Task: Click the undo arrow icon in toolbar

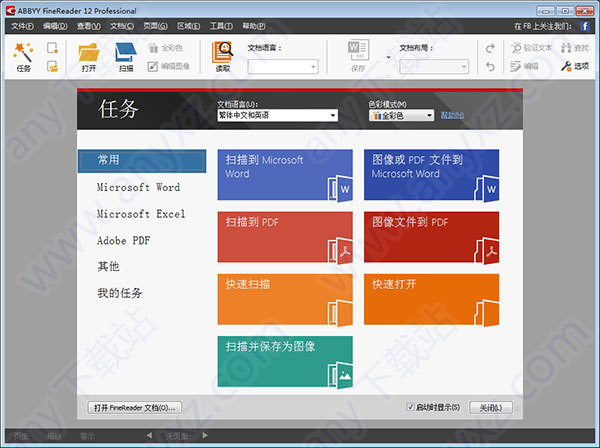Action: click(490, 67)
